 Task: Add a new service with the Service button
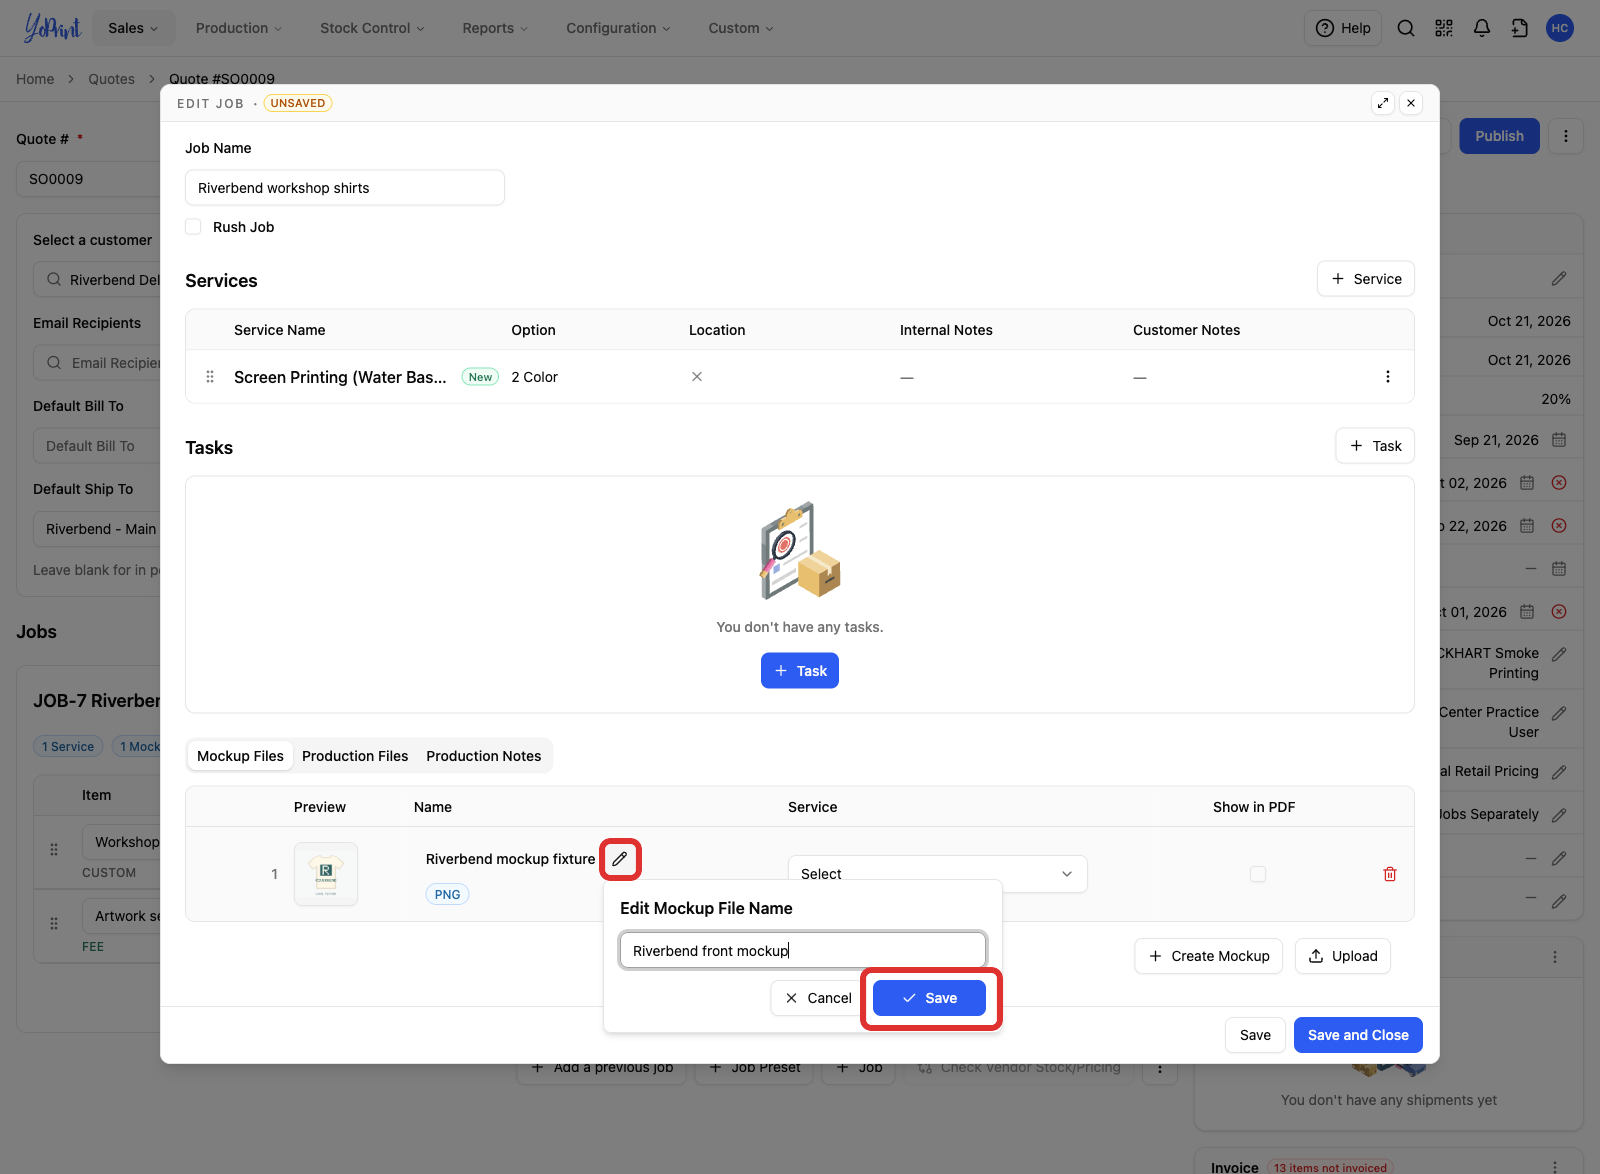[1366, 279]
